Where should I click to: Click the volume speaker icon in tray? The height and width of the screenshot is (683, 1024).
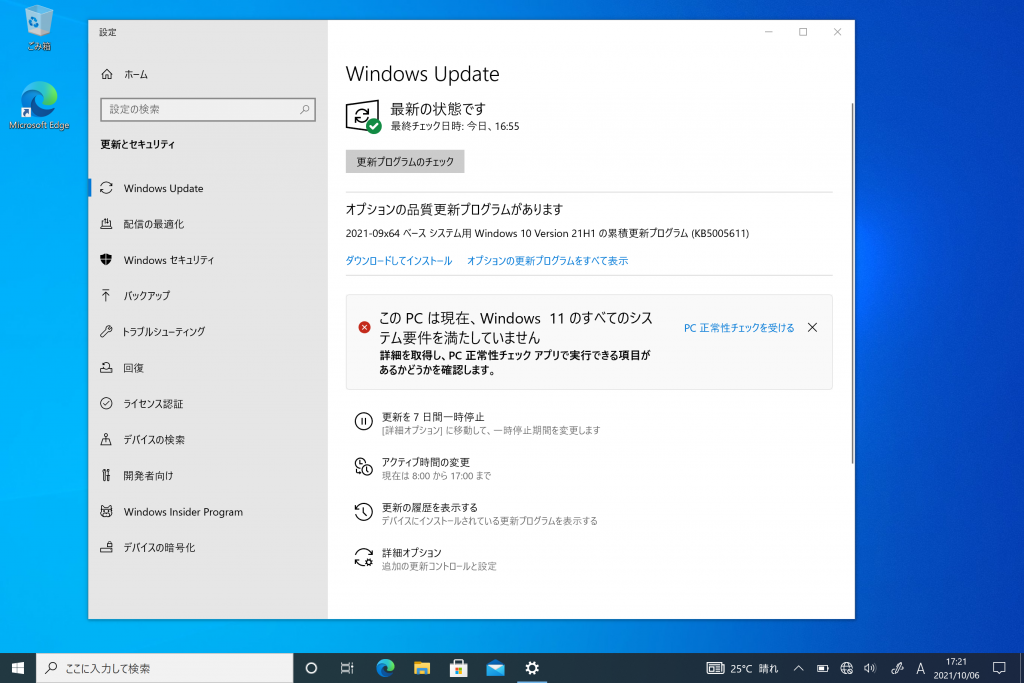click(870, 668)
